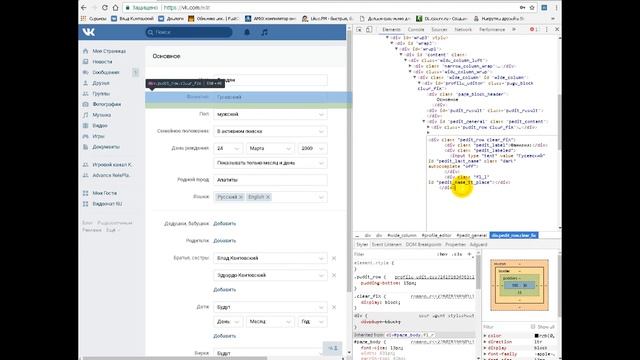The width and height of the screenshot is (640, 360).
Task: Switch to Console tab in DevTools
Action: point(416,29)
